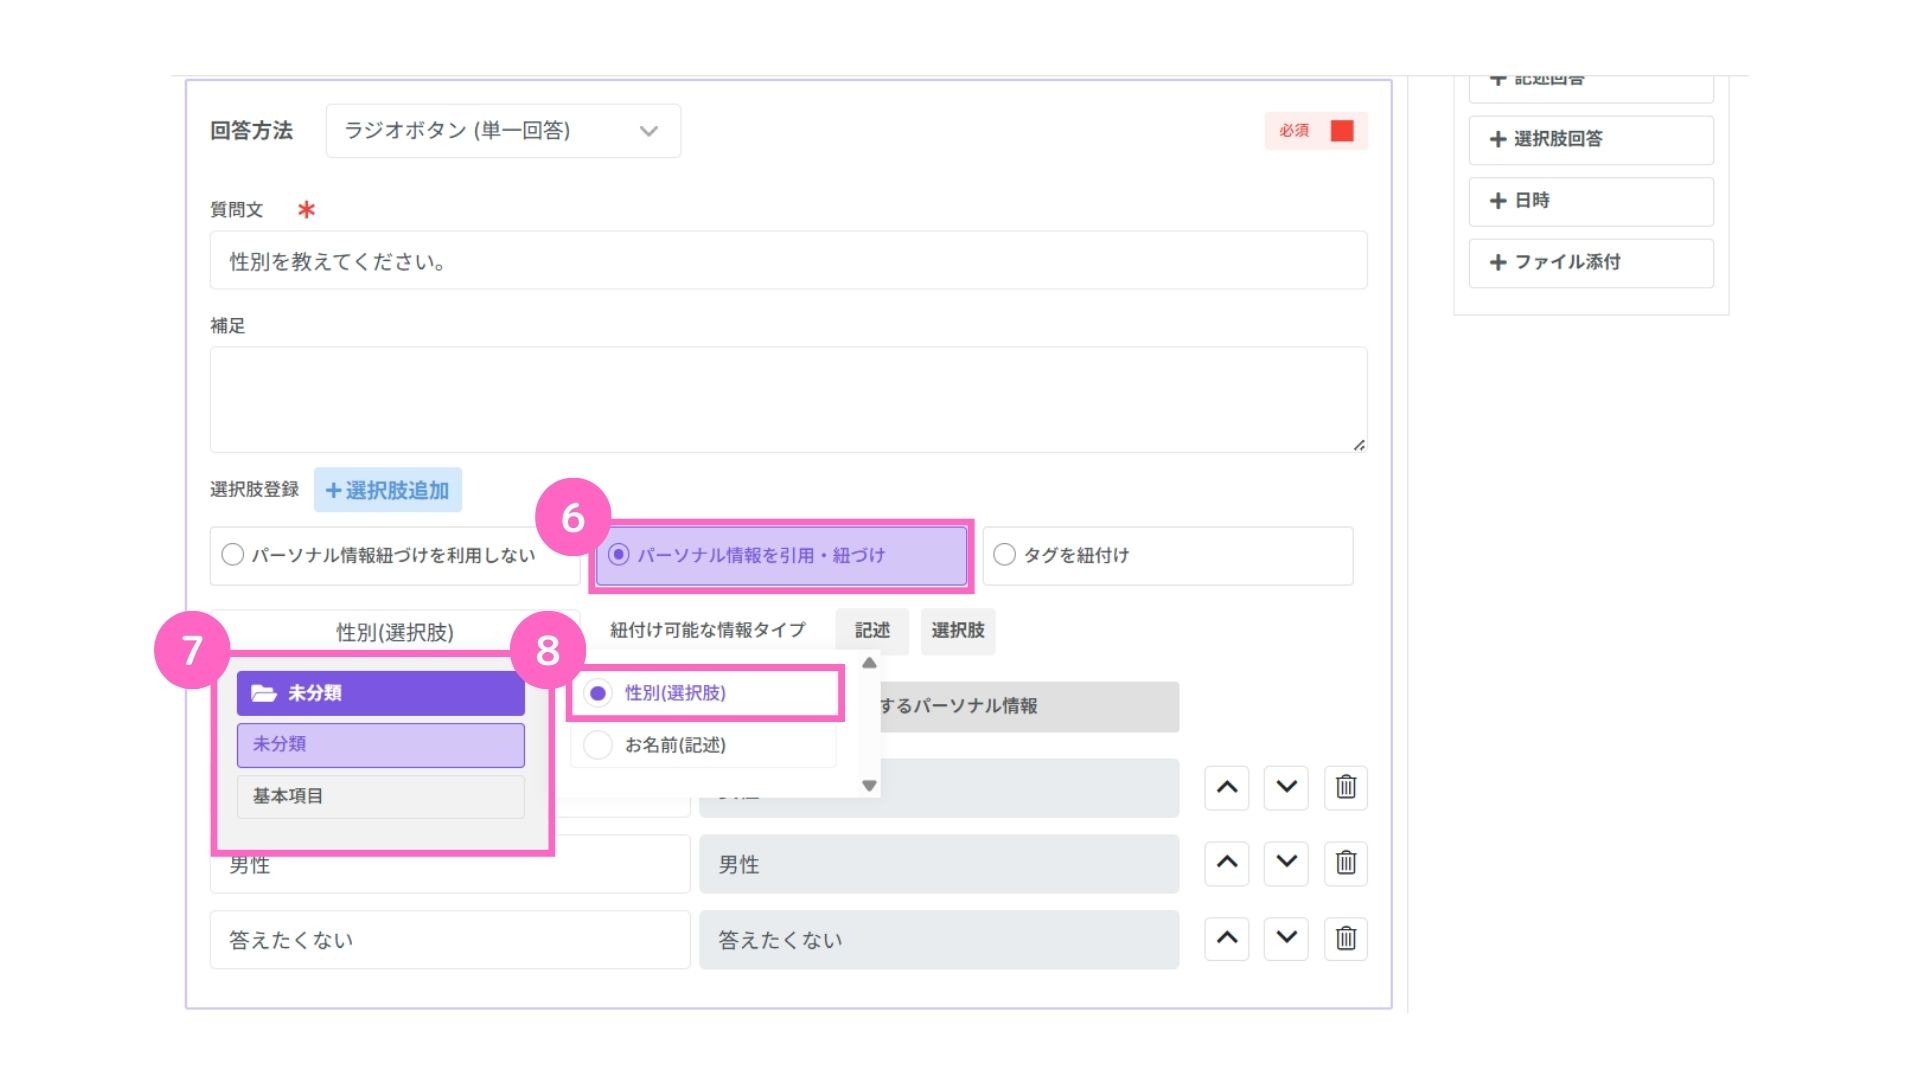Screen dimensions: 1920x1080
Task: Move 男性 choice down with arrow
Action: [1286, 862]
